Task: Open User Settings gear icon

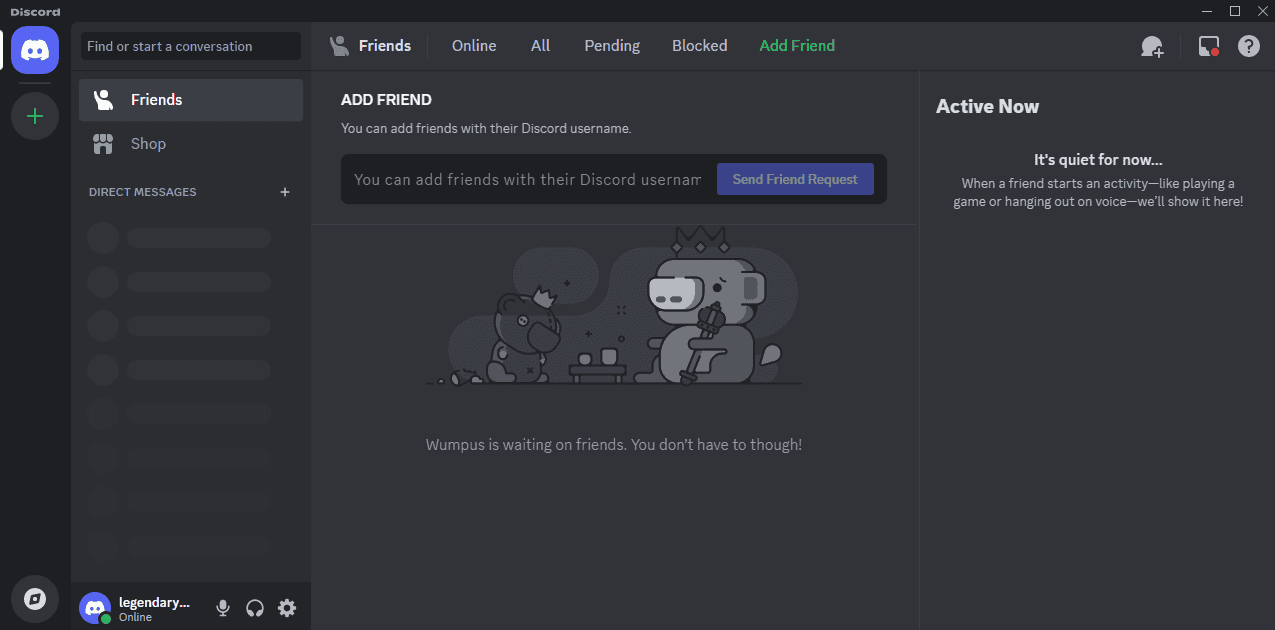Action: (x=287, y=608)
